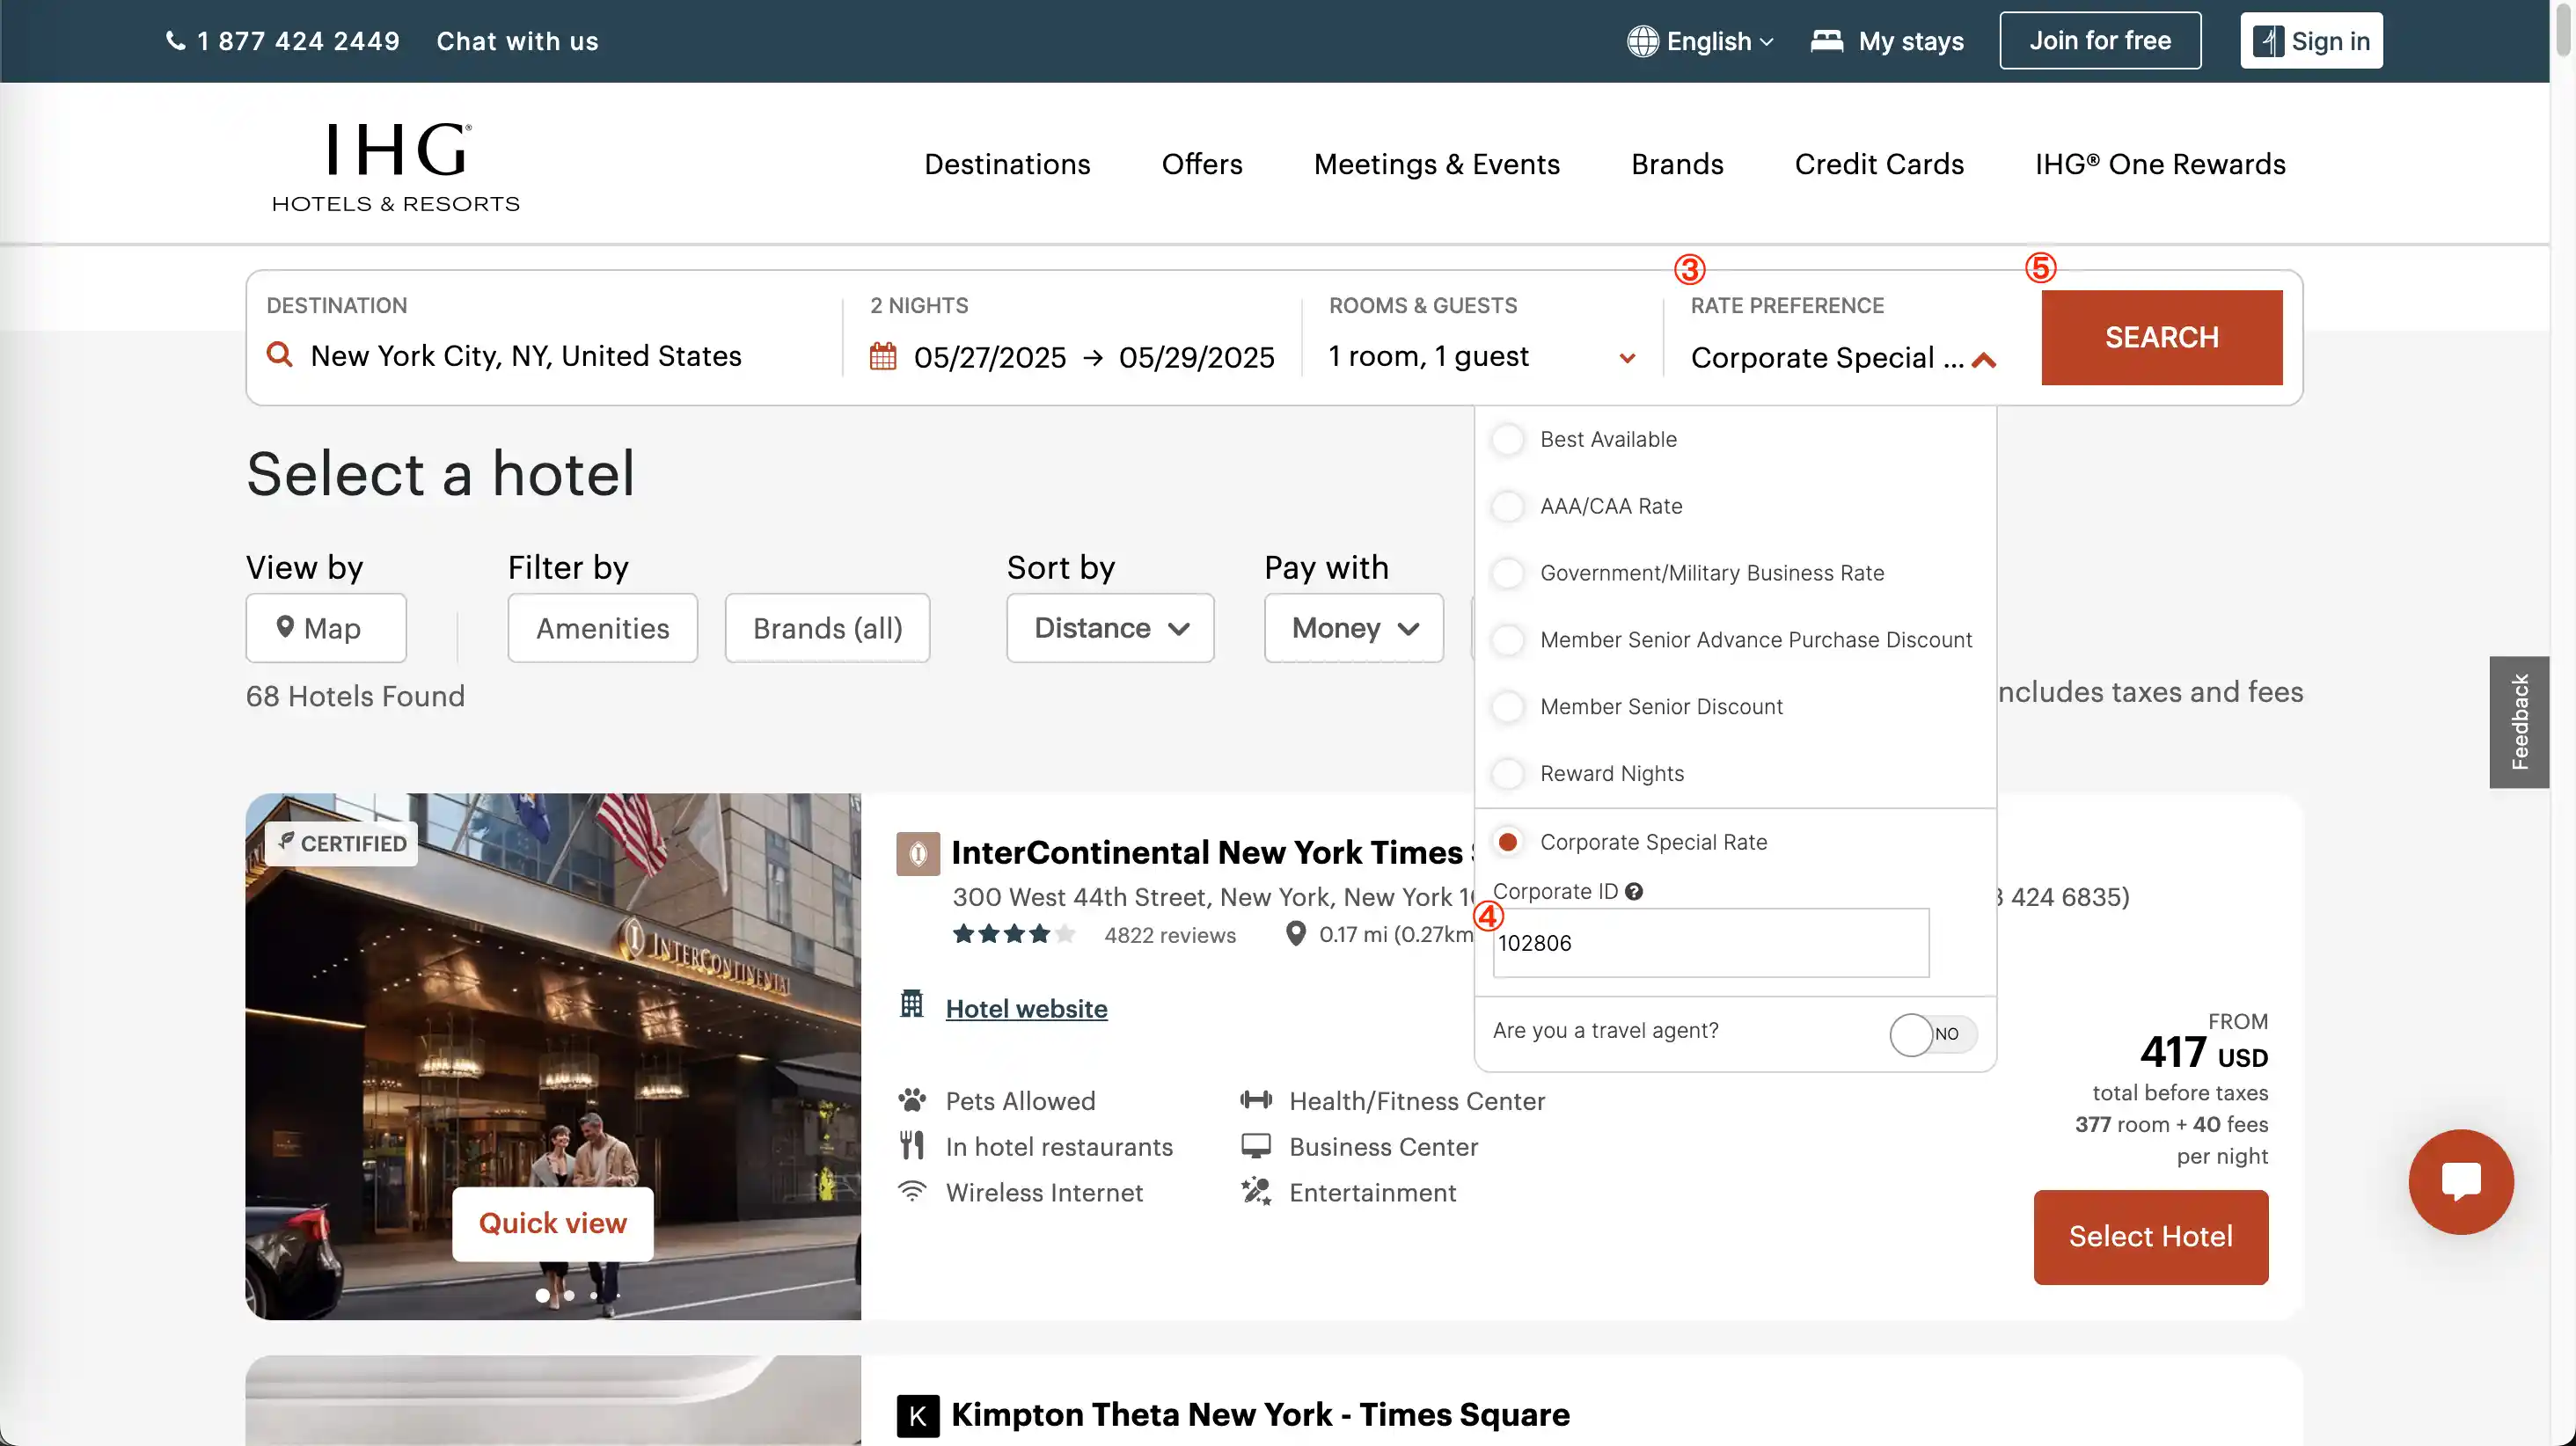The image size is (2576, 1446).
Task: Click the Corporate ID help question icon
Action: click(x=1633, y=891)
